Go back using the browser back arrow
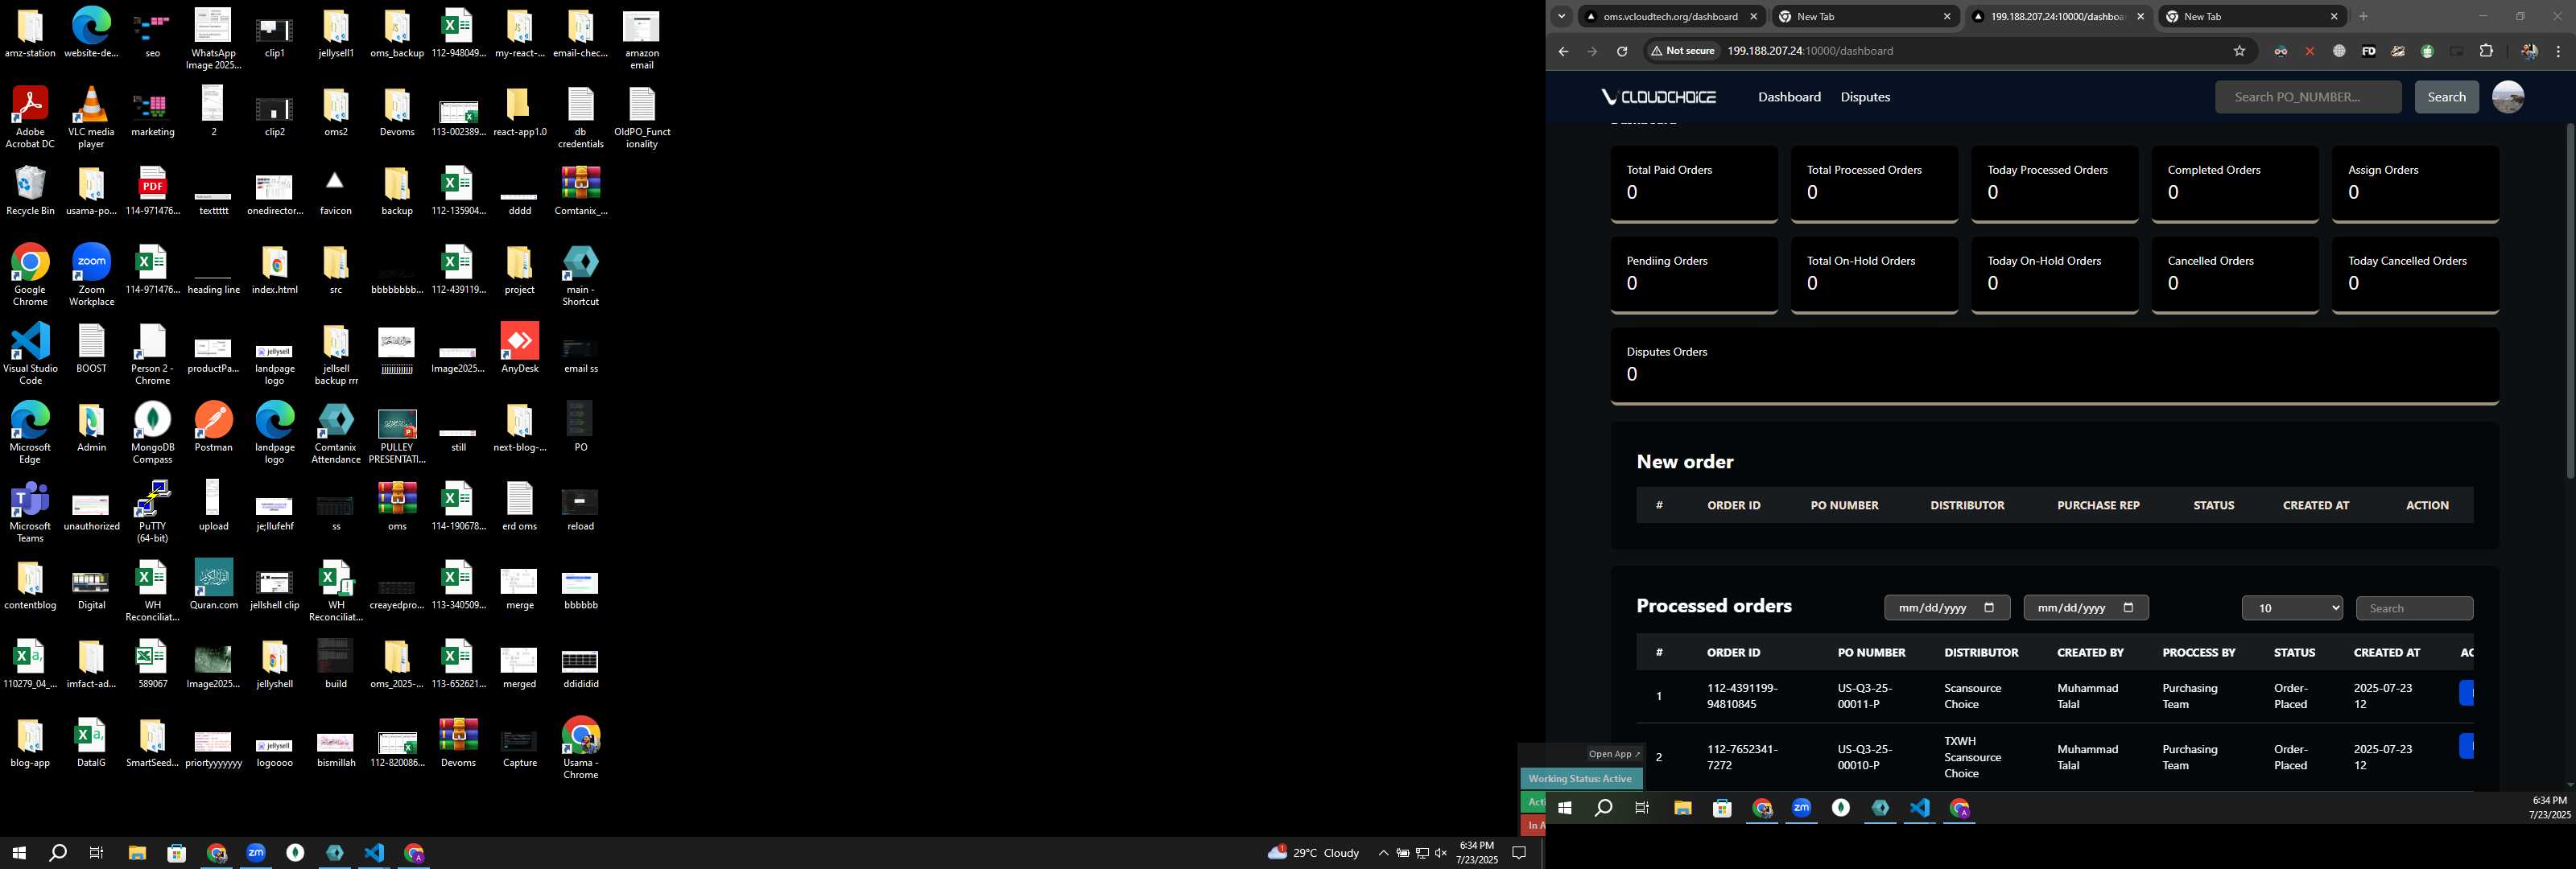Screen dimensions: 2576x869 coord(1563,51)
